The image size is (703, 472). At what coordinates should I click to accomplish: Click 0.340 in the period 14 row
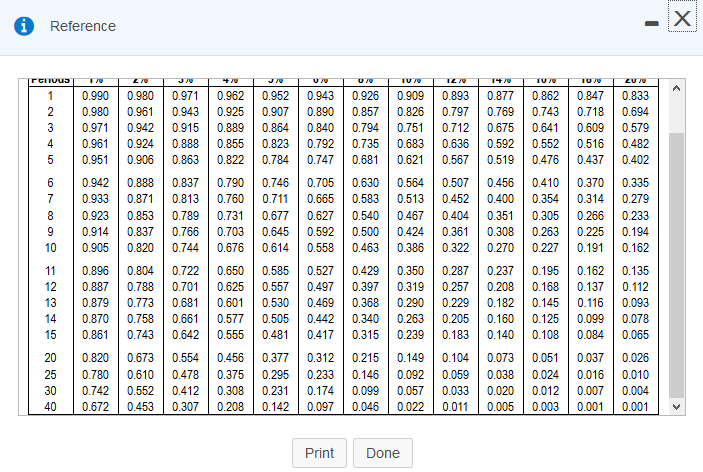pyautogui.click(x=365, y=319)
